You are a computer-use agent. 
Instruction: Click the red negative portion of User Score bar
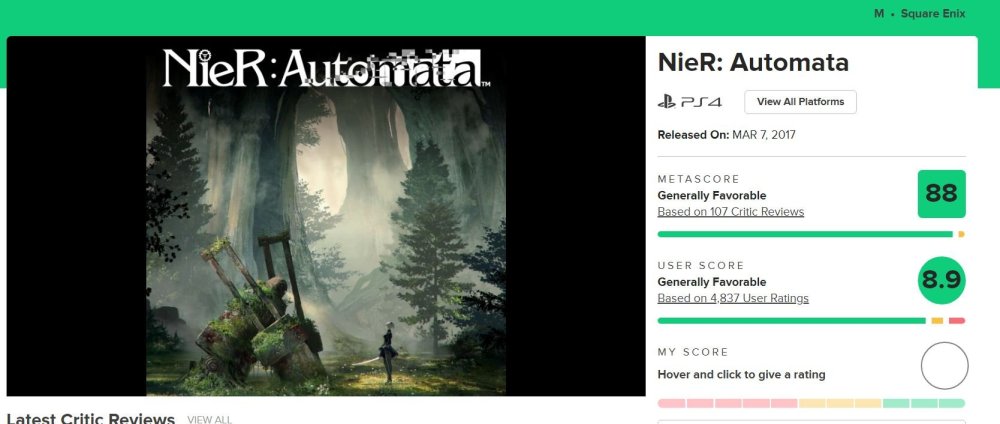[x=956, y=320]
